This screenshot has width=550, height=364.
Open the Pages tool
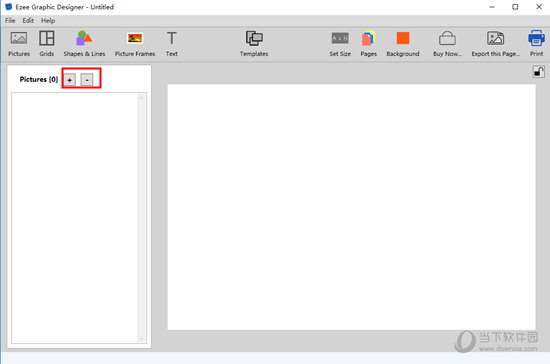[x=368, y=44]
